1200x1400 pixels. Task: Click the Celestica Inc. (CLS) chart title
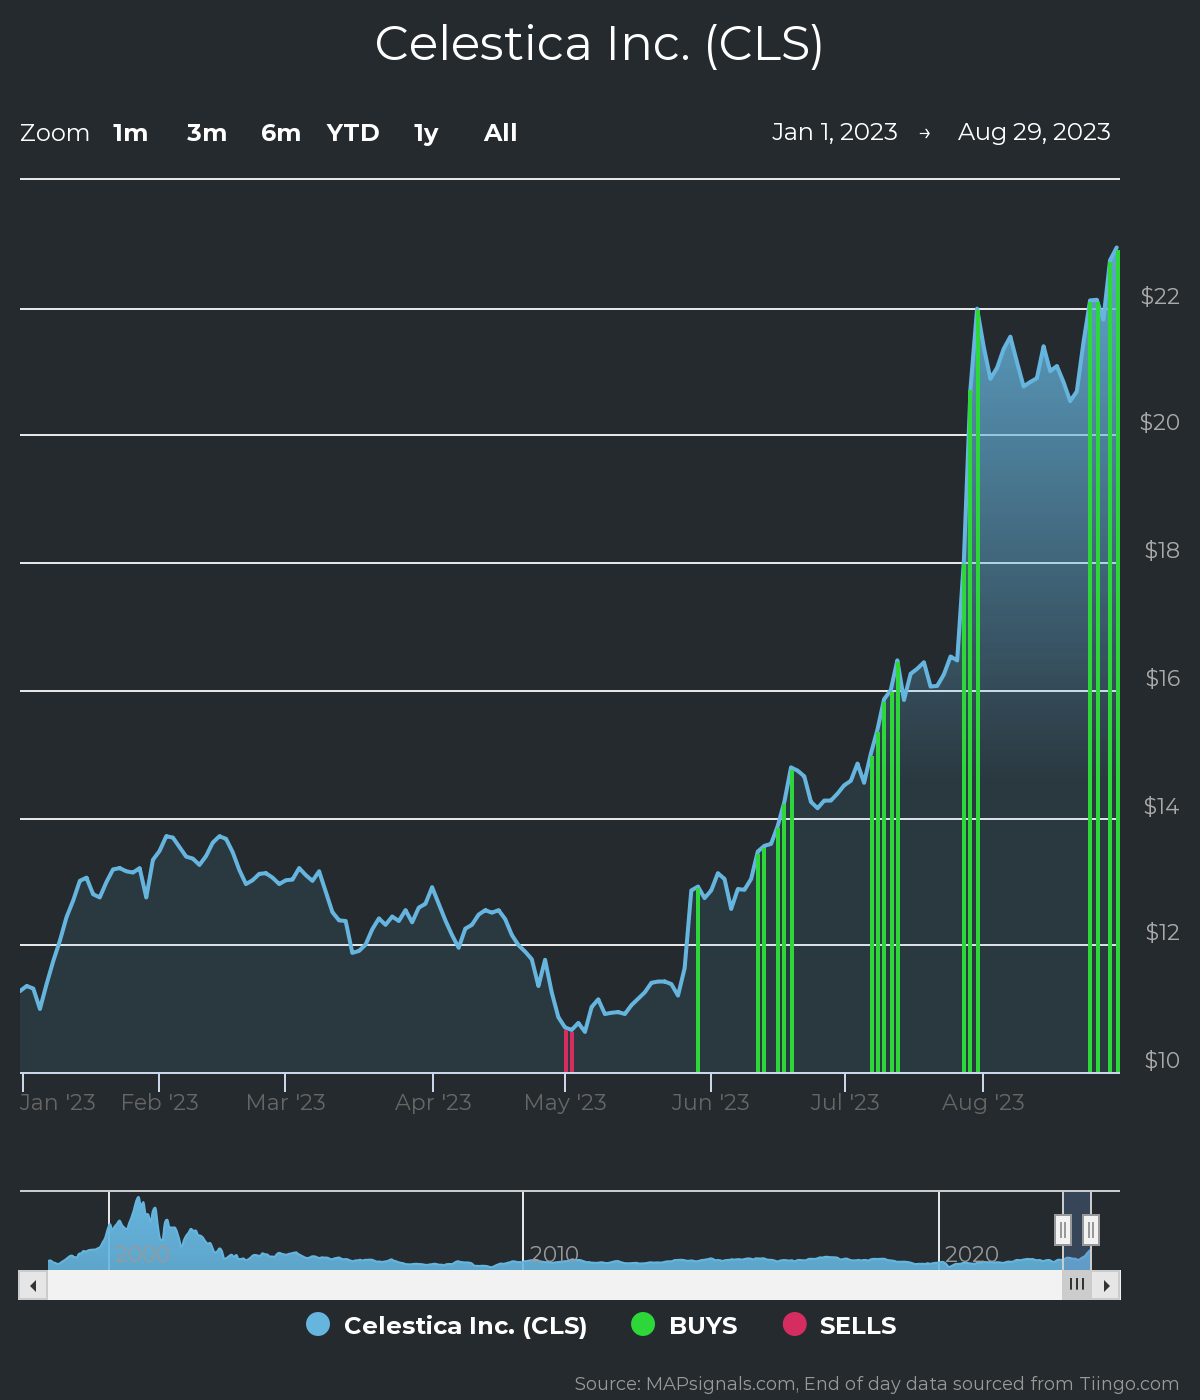[x=599, y=44]
